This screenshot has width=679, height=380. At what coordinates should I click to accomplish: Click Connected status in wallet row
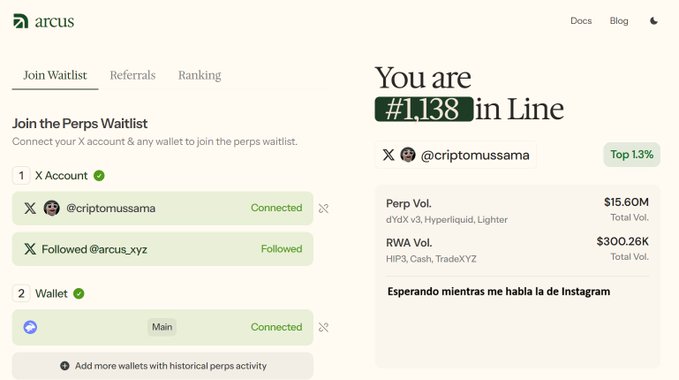point(276,327)
